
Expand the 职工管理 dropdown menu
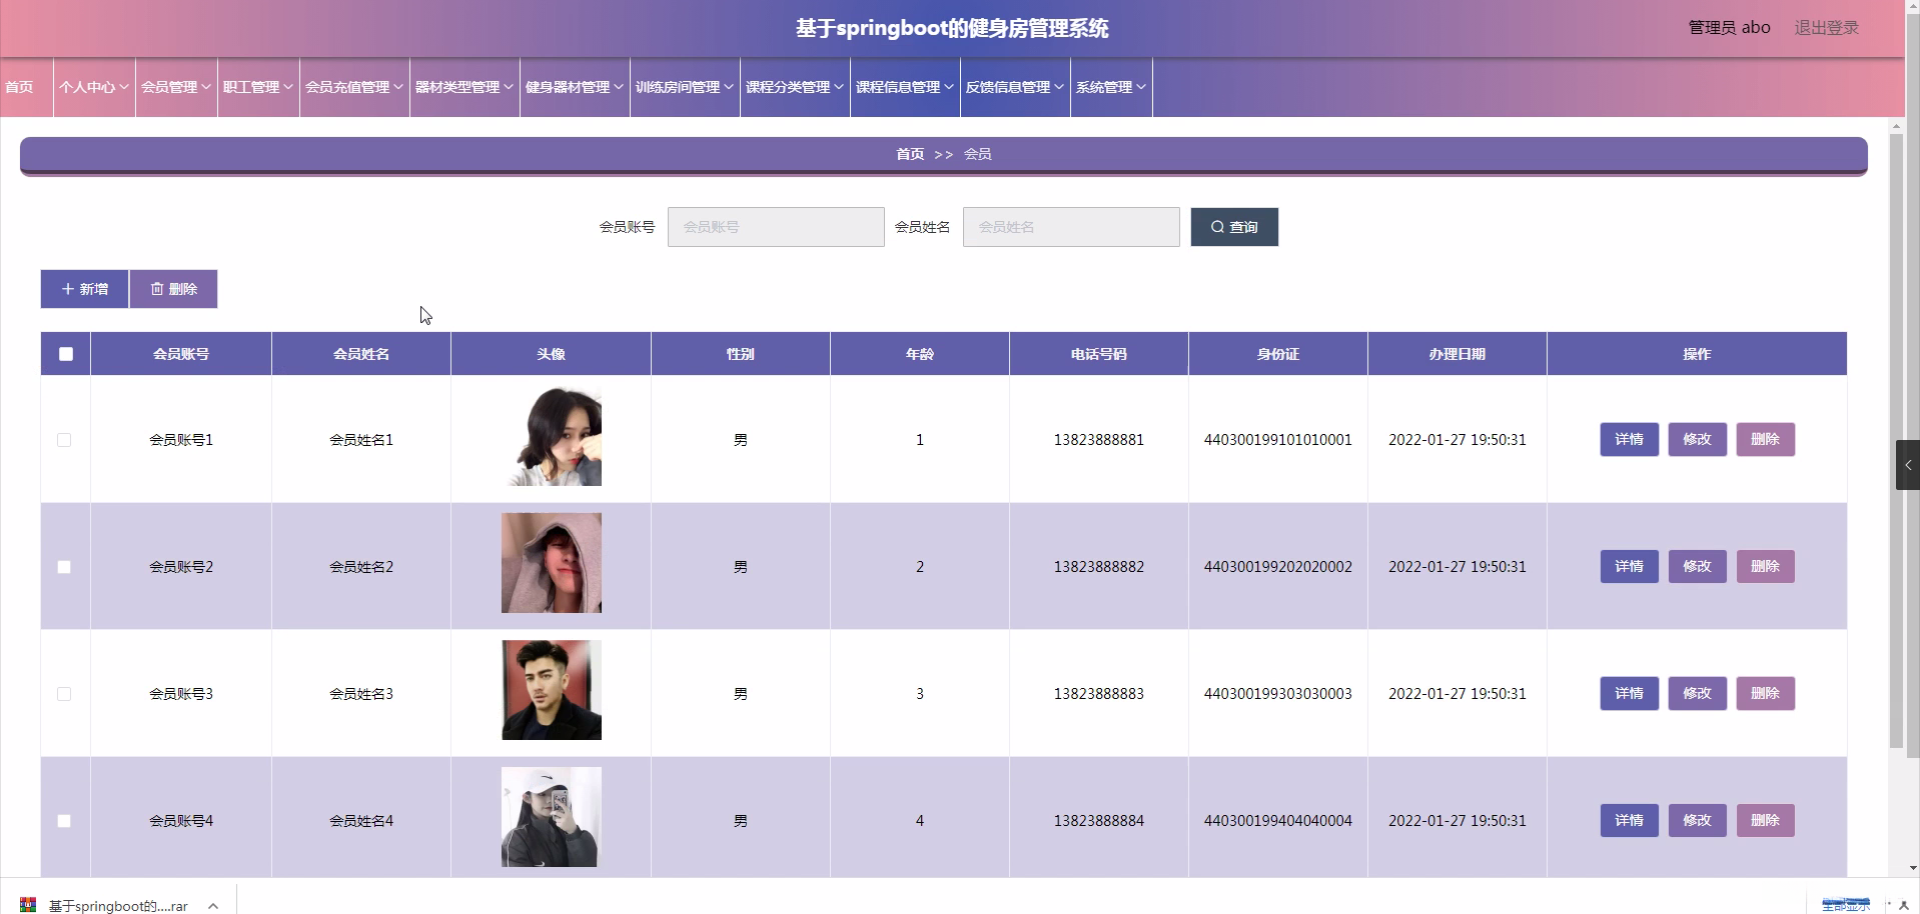[x=258, y=87]
